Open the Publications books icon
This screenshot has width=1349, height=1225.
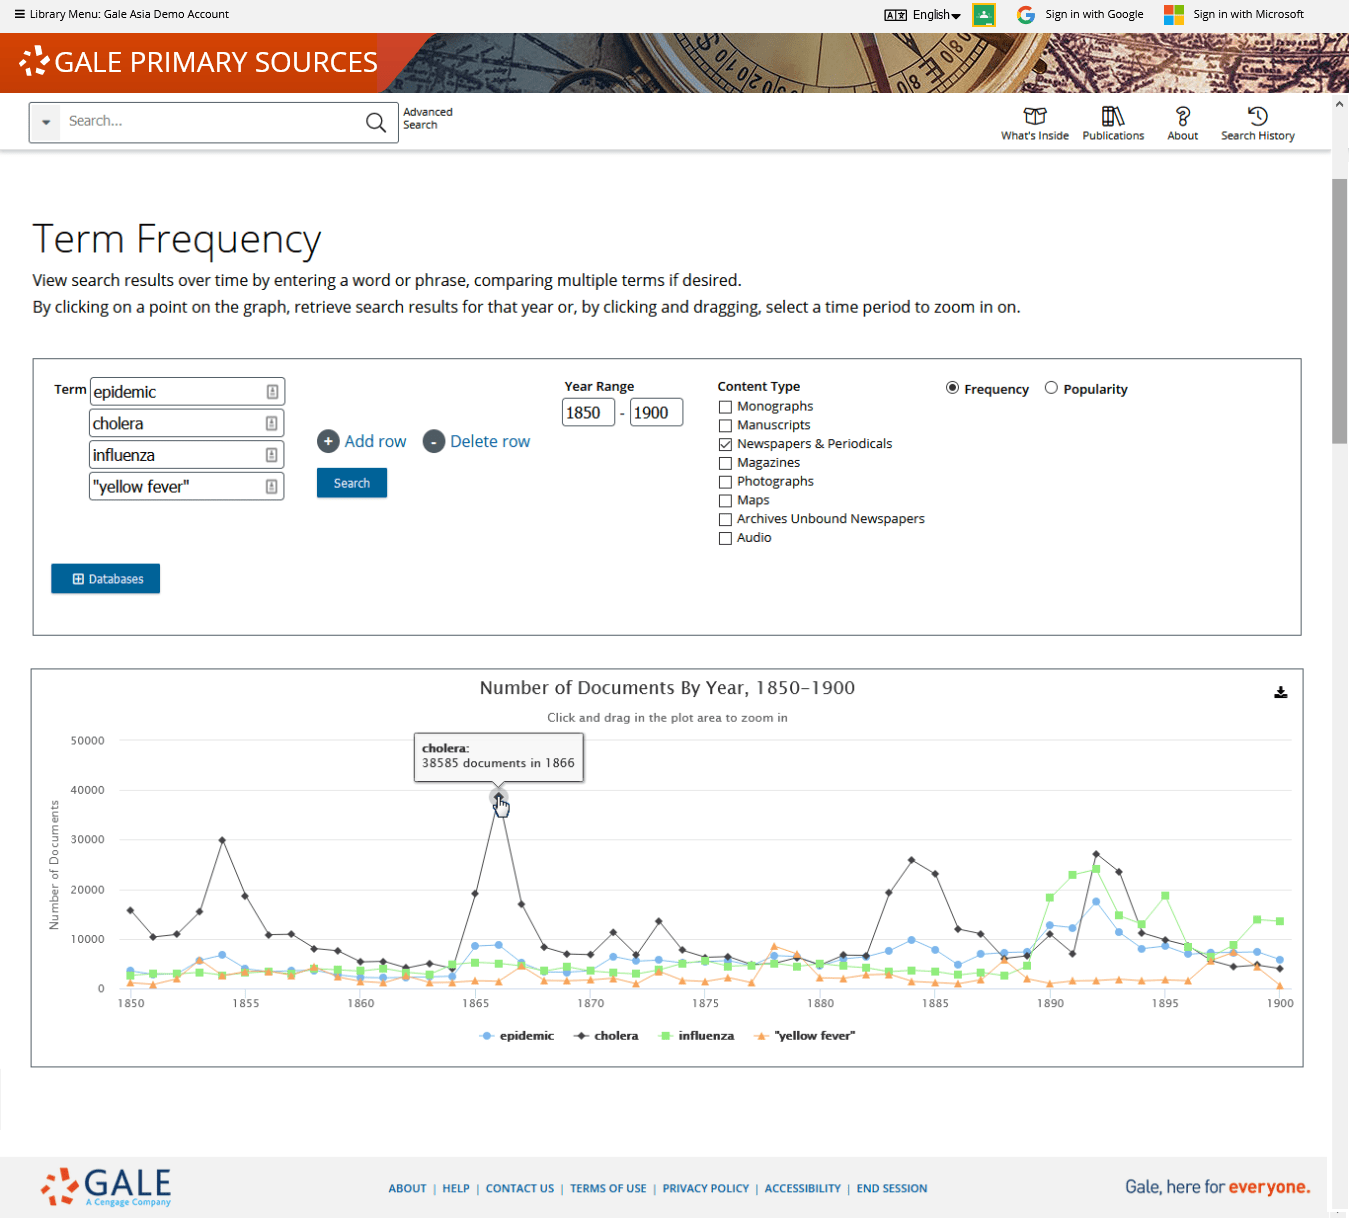click(1113, 116)
